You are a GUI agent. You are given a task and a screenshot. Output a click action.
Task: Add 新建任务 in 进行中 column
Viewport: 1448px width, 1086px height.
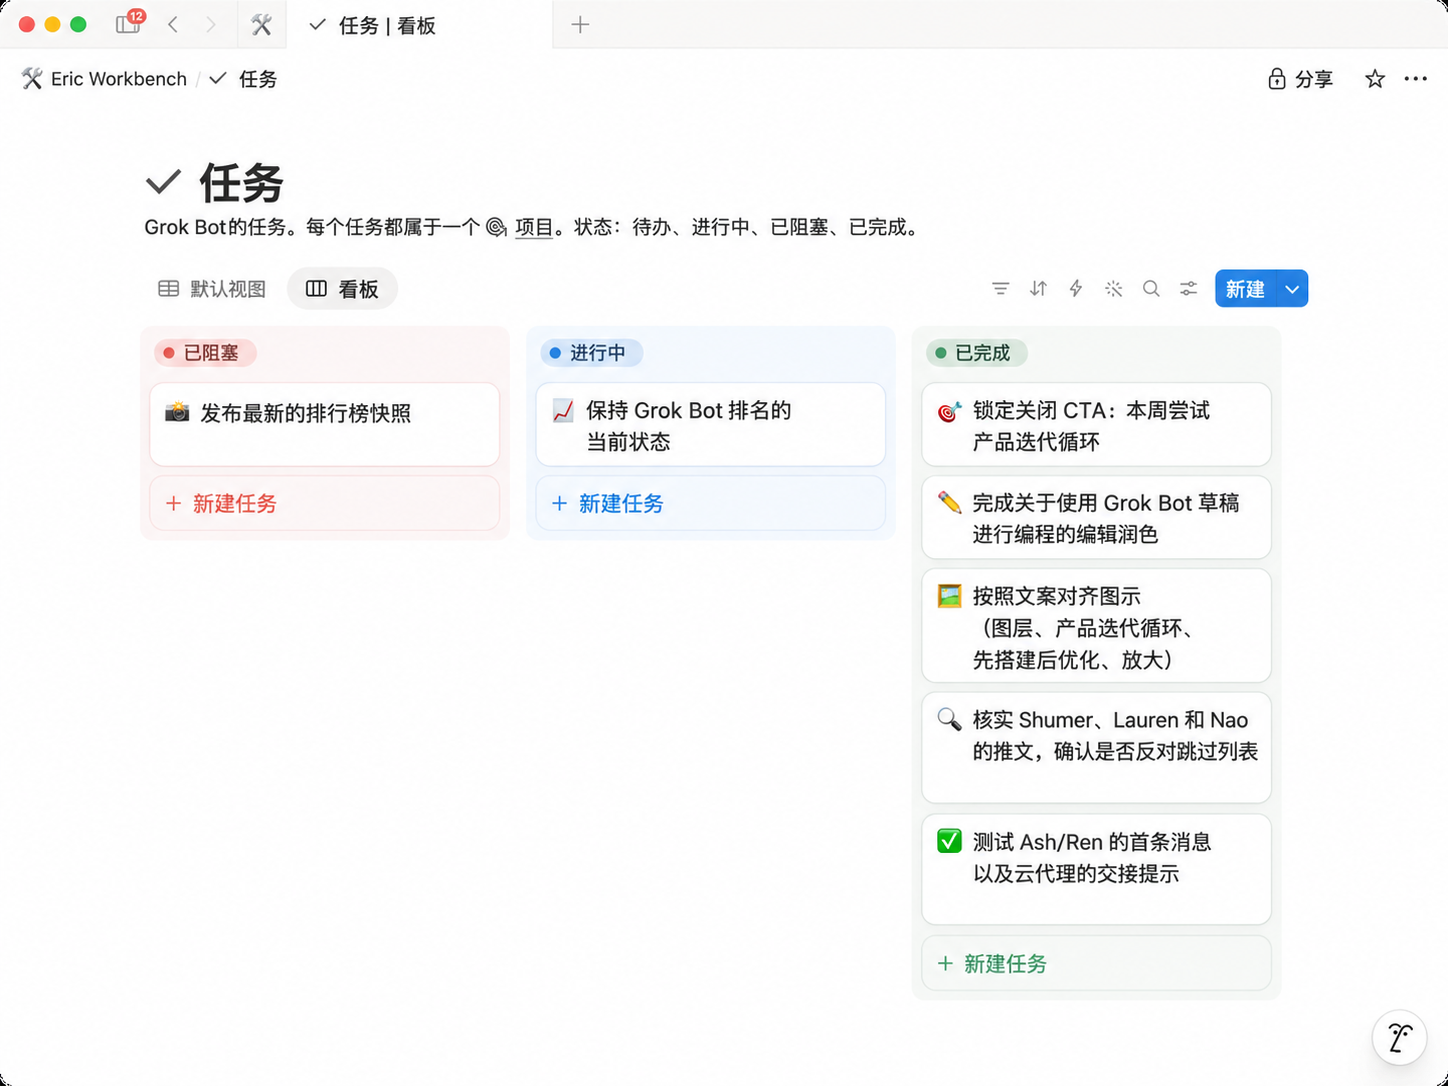click(x=710, y=503)
